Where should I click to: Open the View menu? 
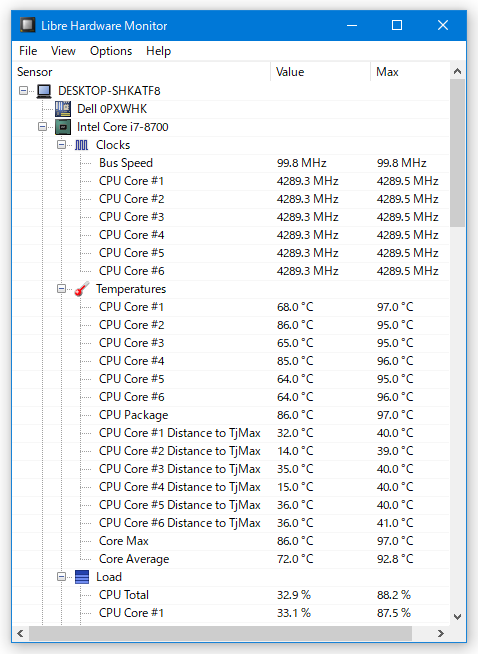tap(63, 51)
